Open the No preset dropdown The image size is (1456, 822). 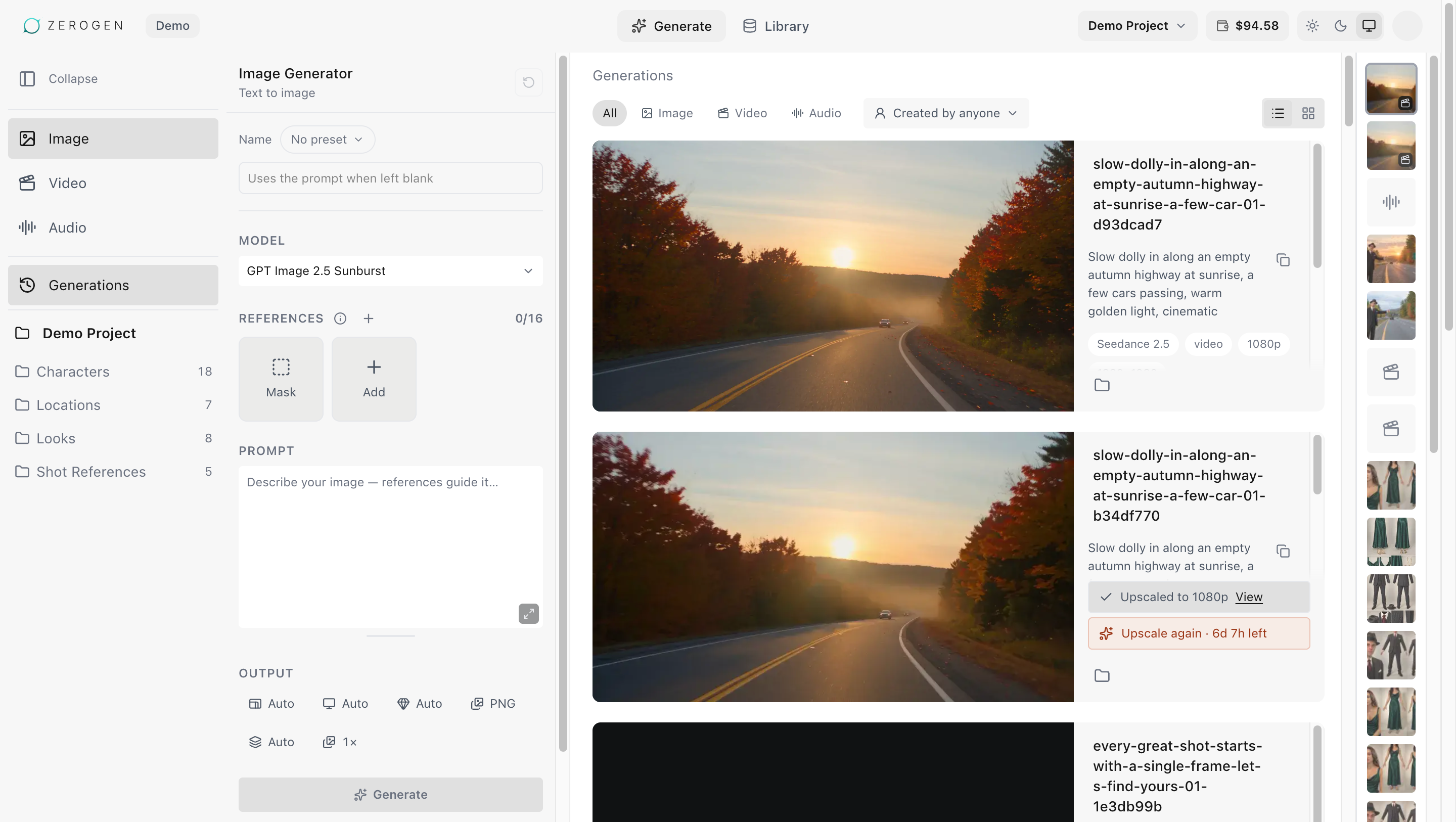click(x=327, y=140)
